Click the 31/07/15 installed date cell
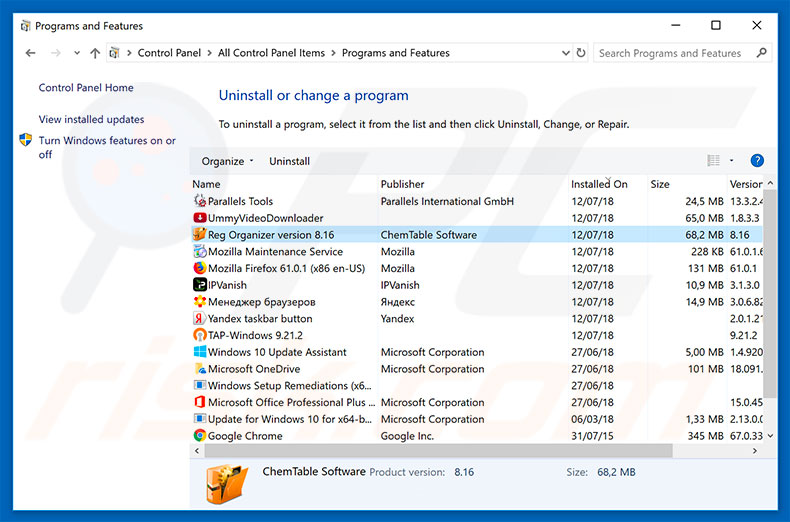 click(592, 436)
